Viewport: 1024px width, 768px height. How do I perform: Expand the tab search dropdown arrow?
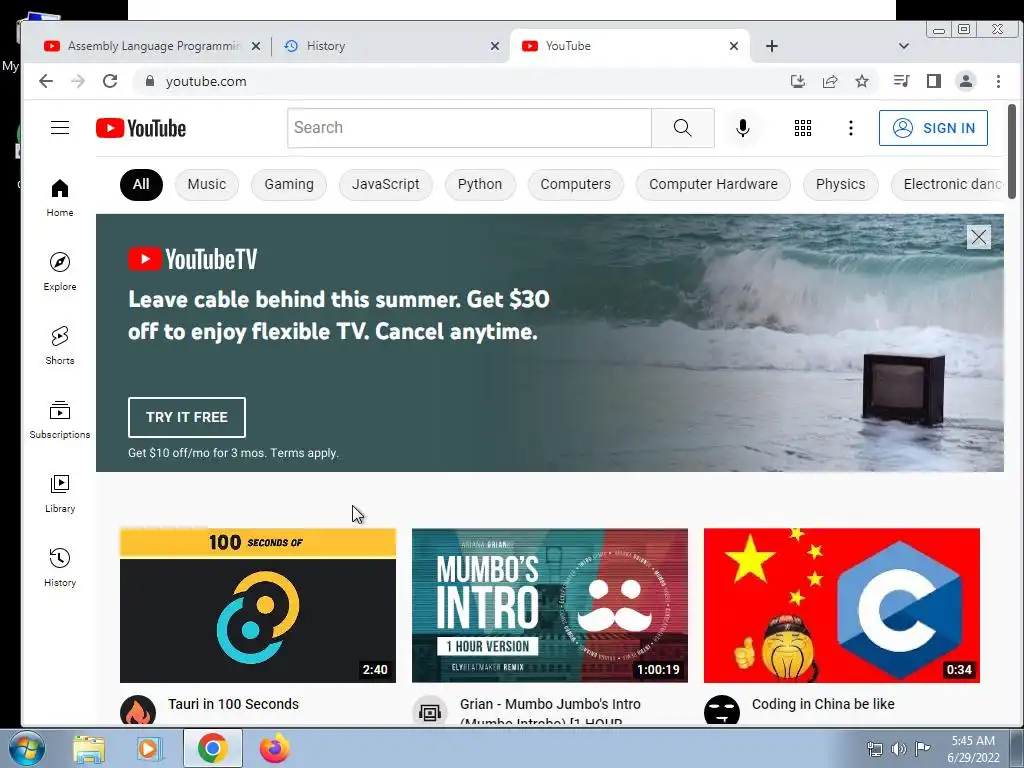904,46
